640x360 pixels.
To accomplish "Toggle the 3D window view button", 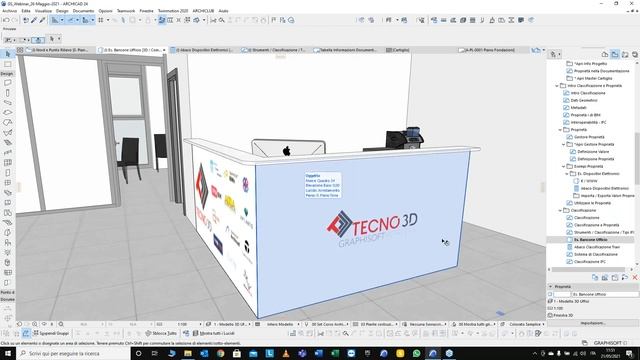I will click(x=162, y=20).
